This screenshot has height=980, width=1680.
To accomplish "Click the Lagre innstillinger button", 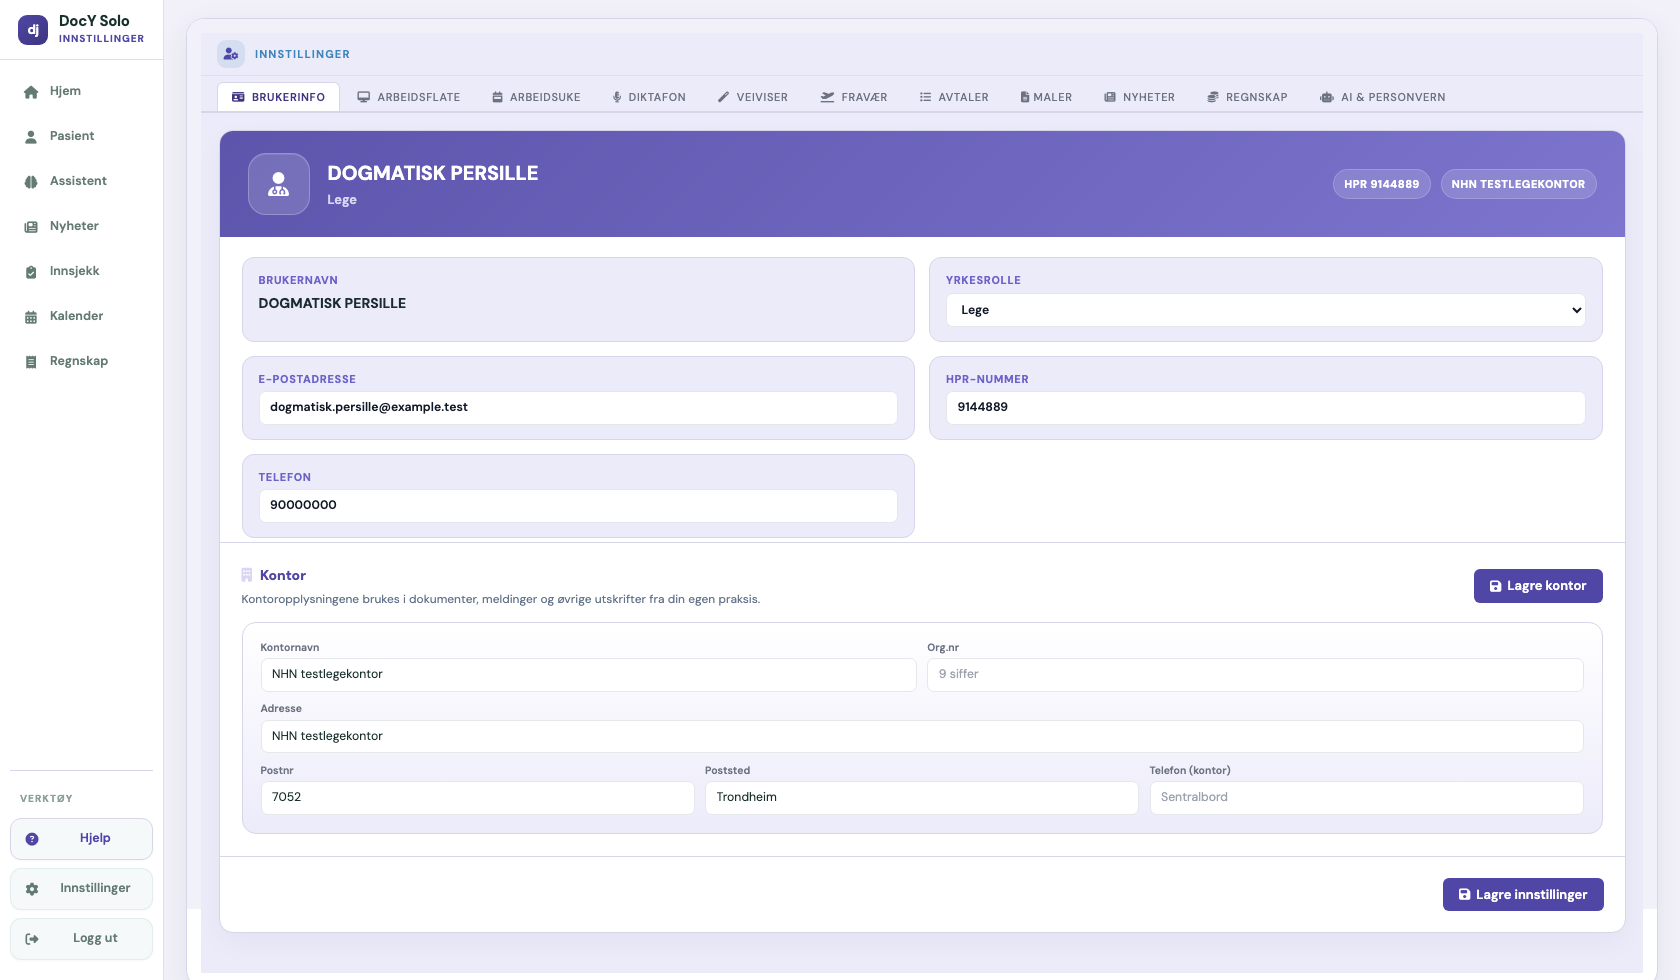I will tap(1523, 894).
